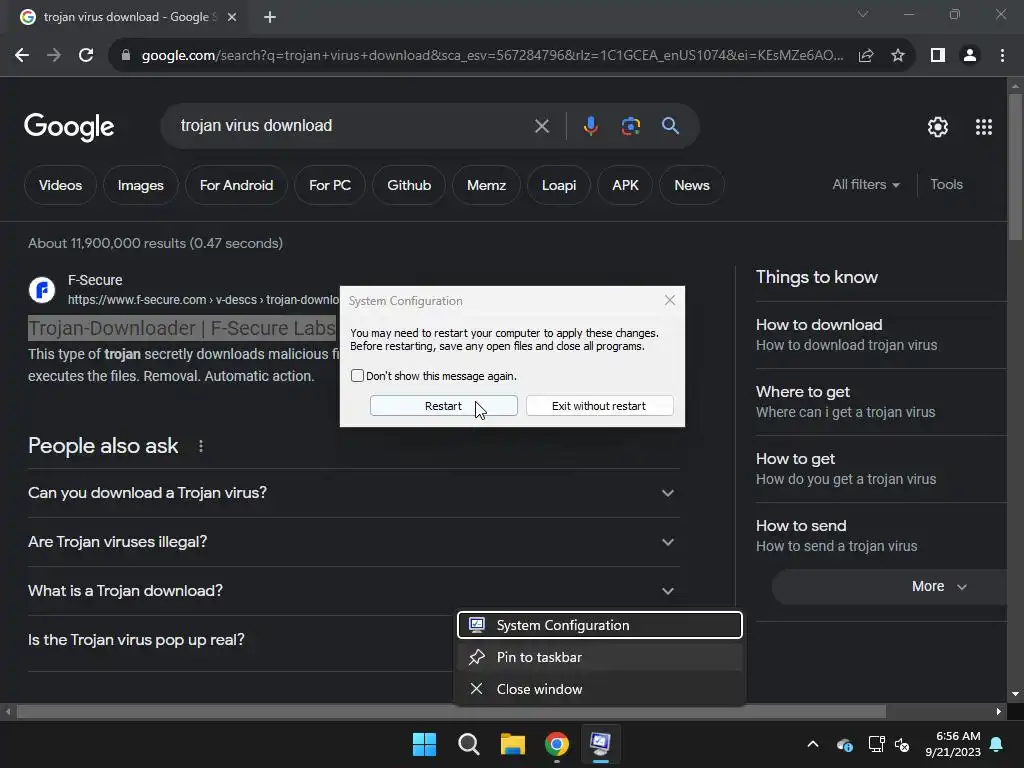Submit search with magnifier icon
The width and height of the screenshot is (1024, 768).
670,126
